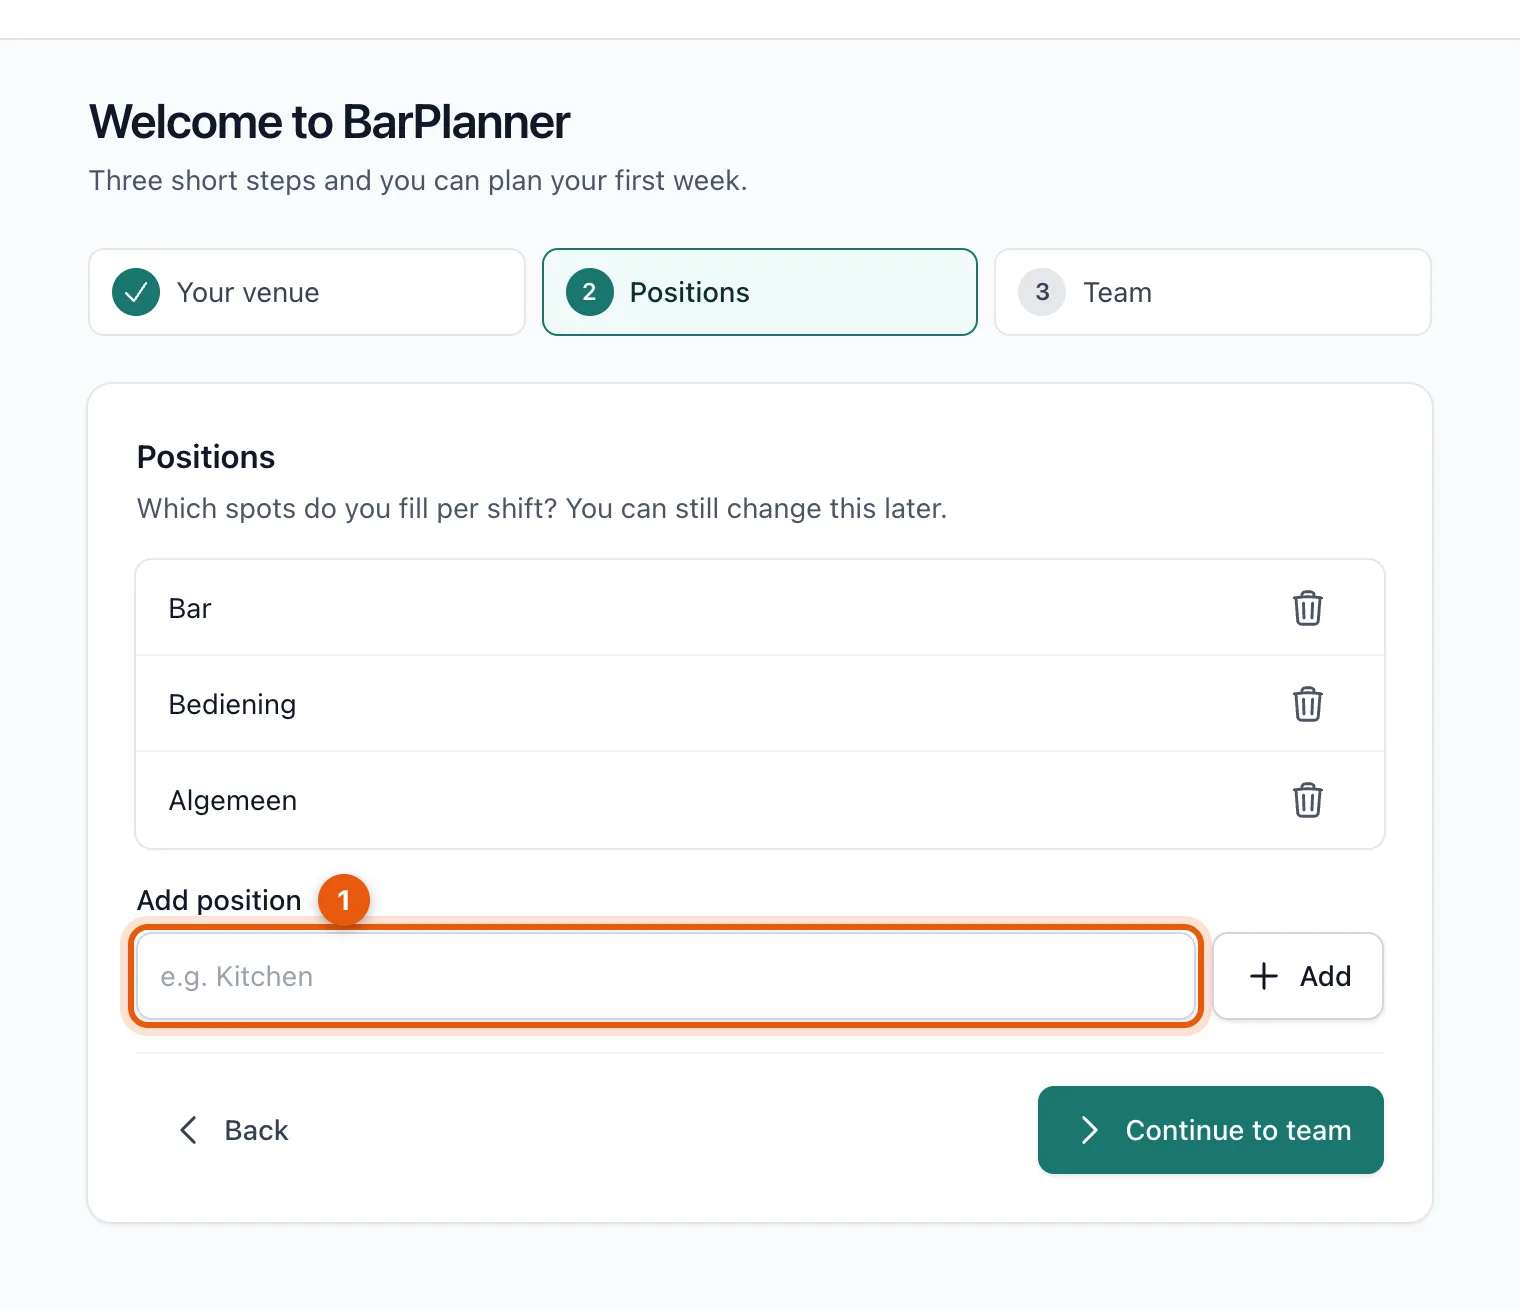Viewport: 1520px width, 1310px height.
Task: Remove the Bediening position with trash icon
Action: pos(1307,704)
